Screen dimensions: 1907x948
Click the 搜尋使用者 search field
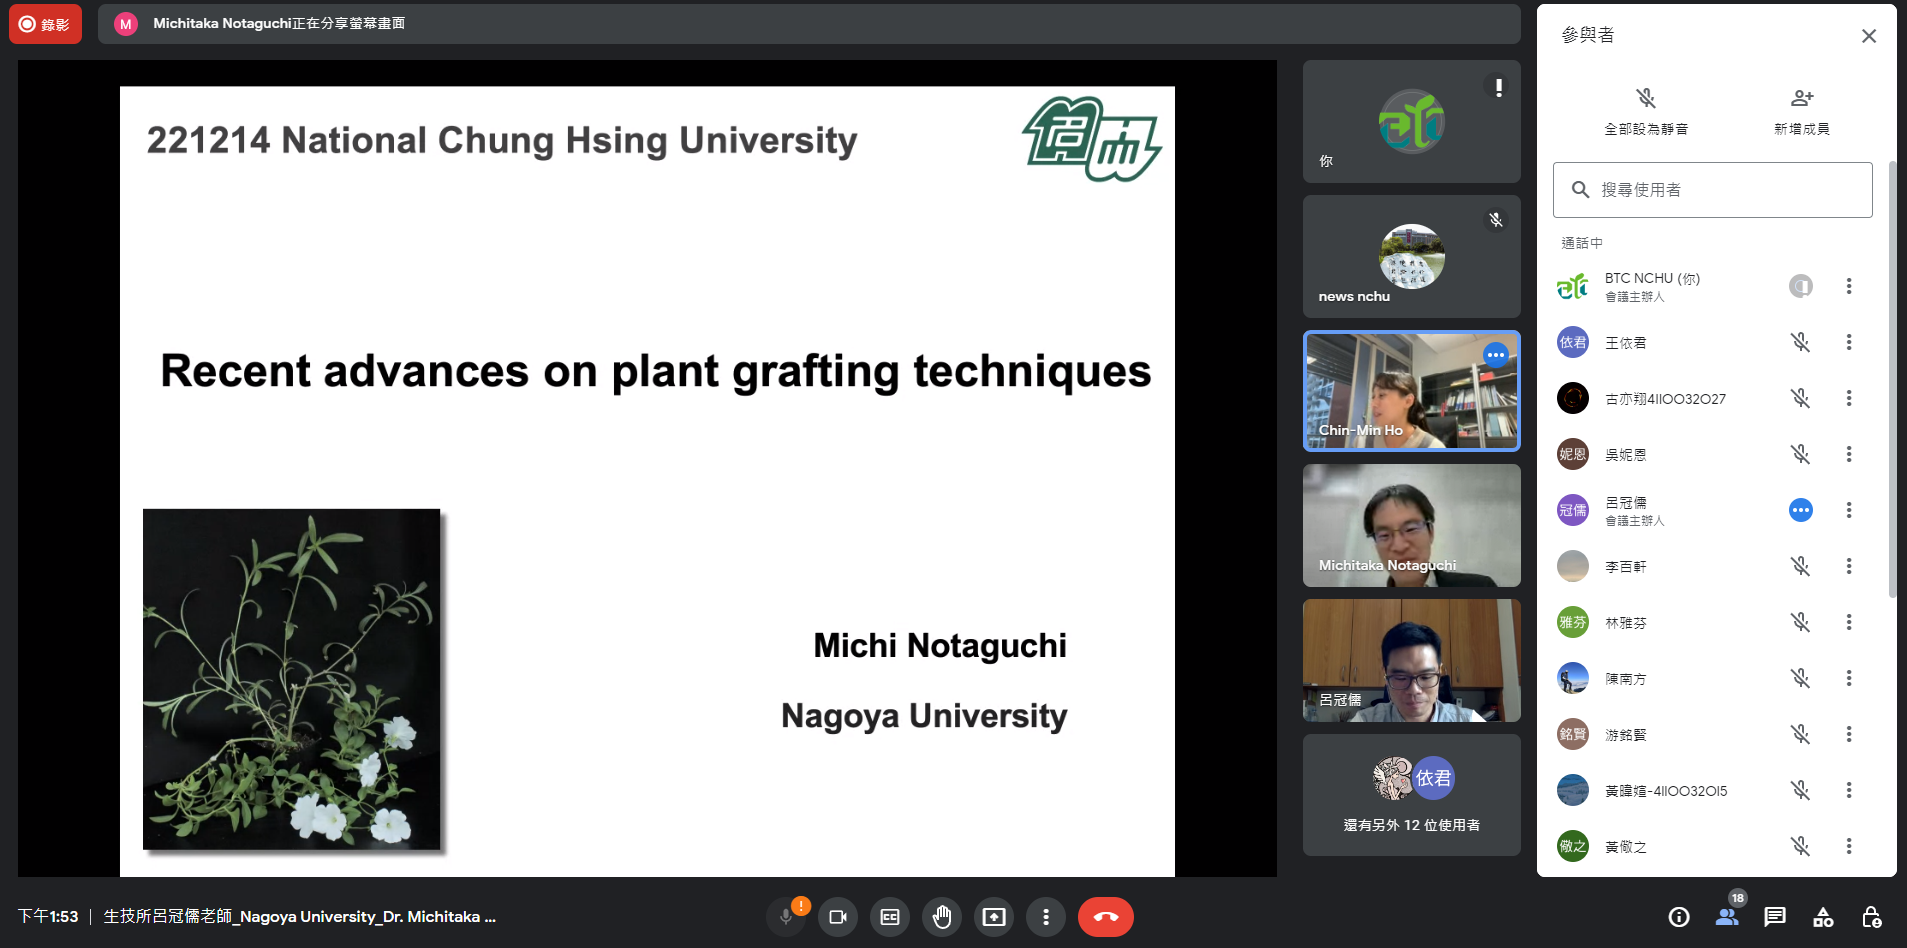tap(1711, 189)
